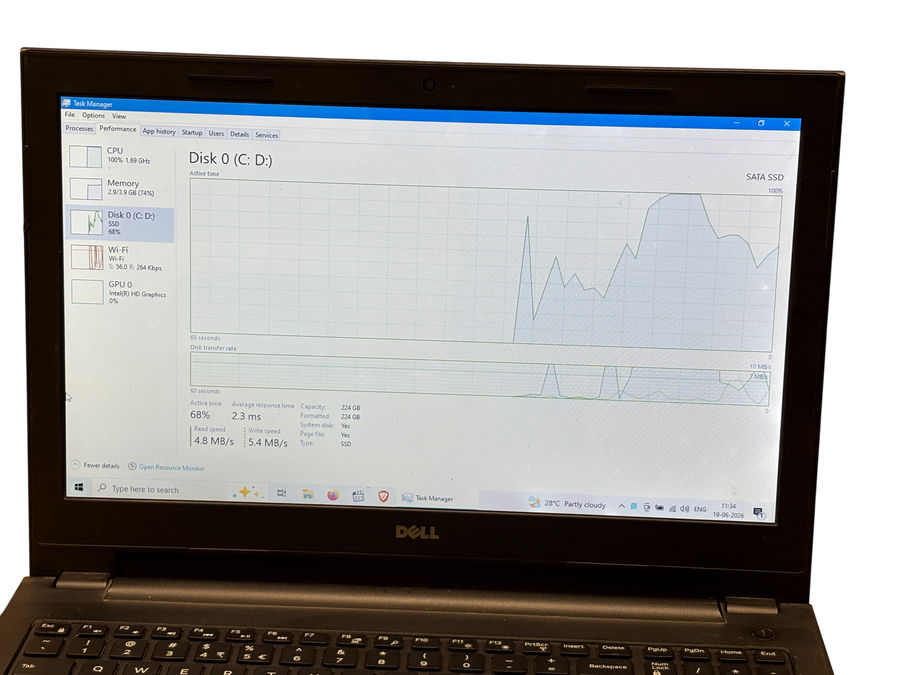The height and width of the screenshot is (675, 900).
Task: Click the sparkle search highlights icon
Action: [x=247, y=492]
